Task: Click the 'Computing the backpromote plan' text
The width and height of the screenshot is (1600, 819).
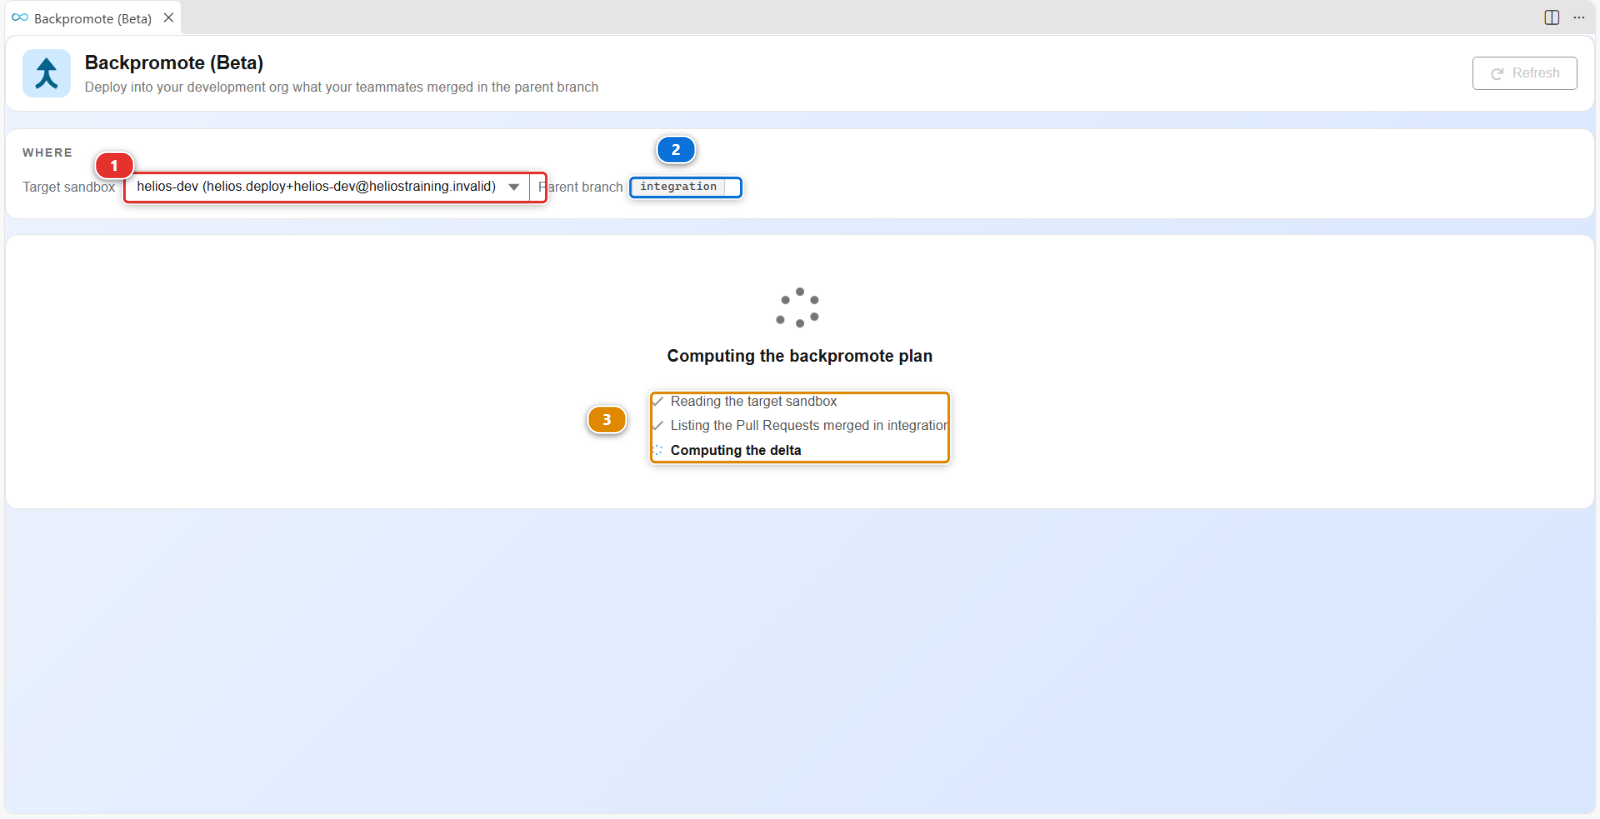Action: pyautogui.click(x=800, y=356)
